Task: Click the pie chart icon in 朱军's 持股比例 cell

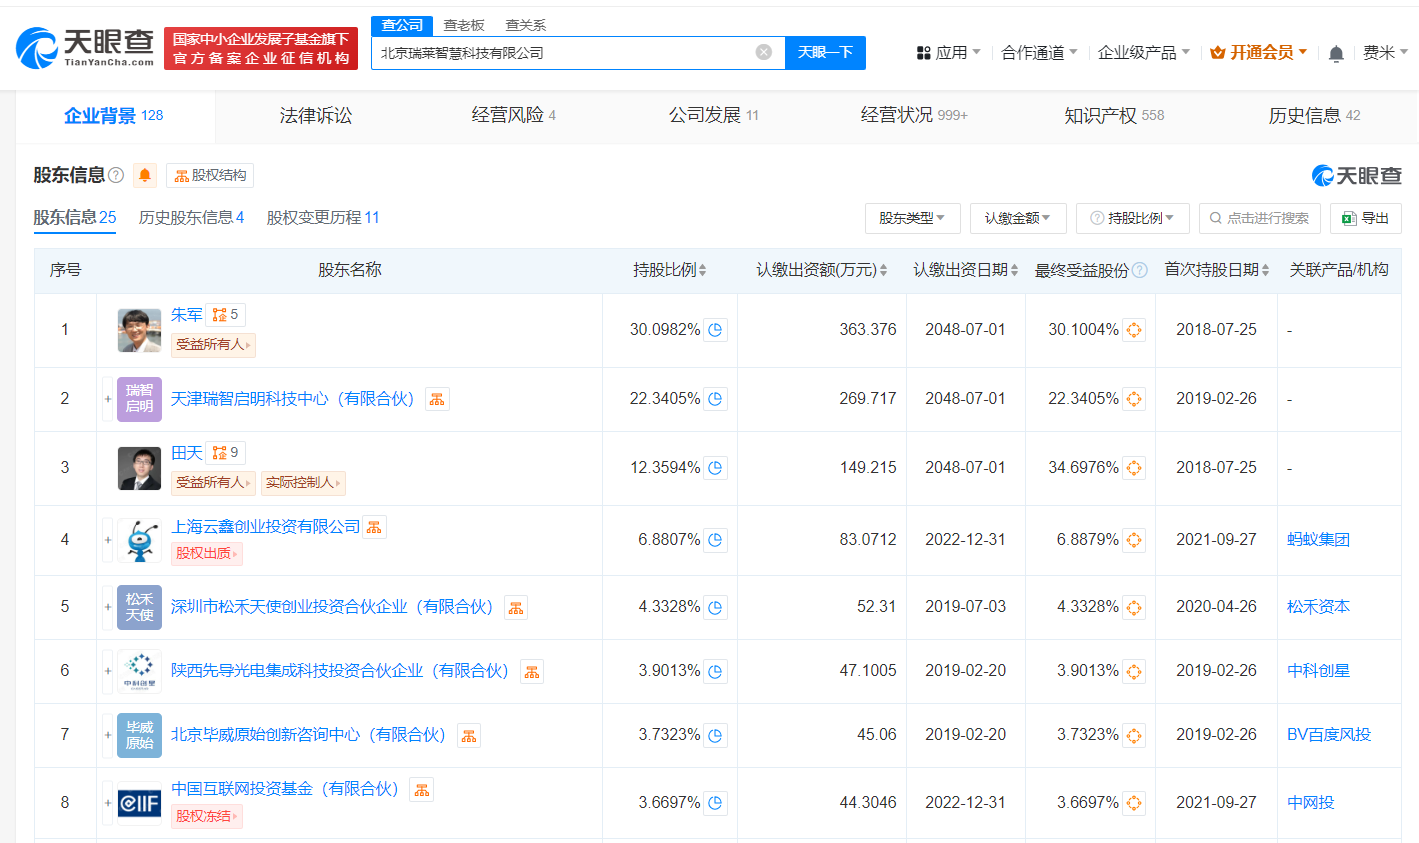Action: point(715,329)
